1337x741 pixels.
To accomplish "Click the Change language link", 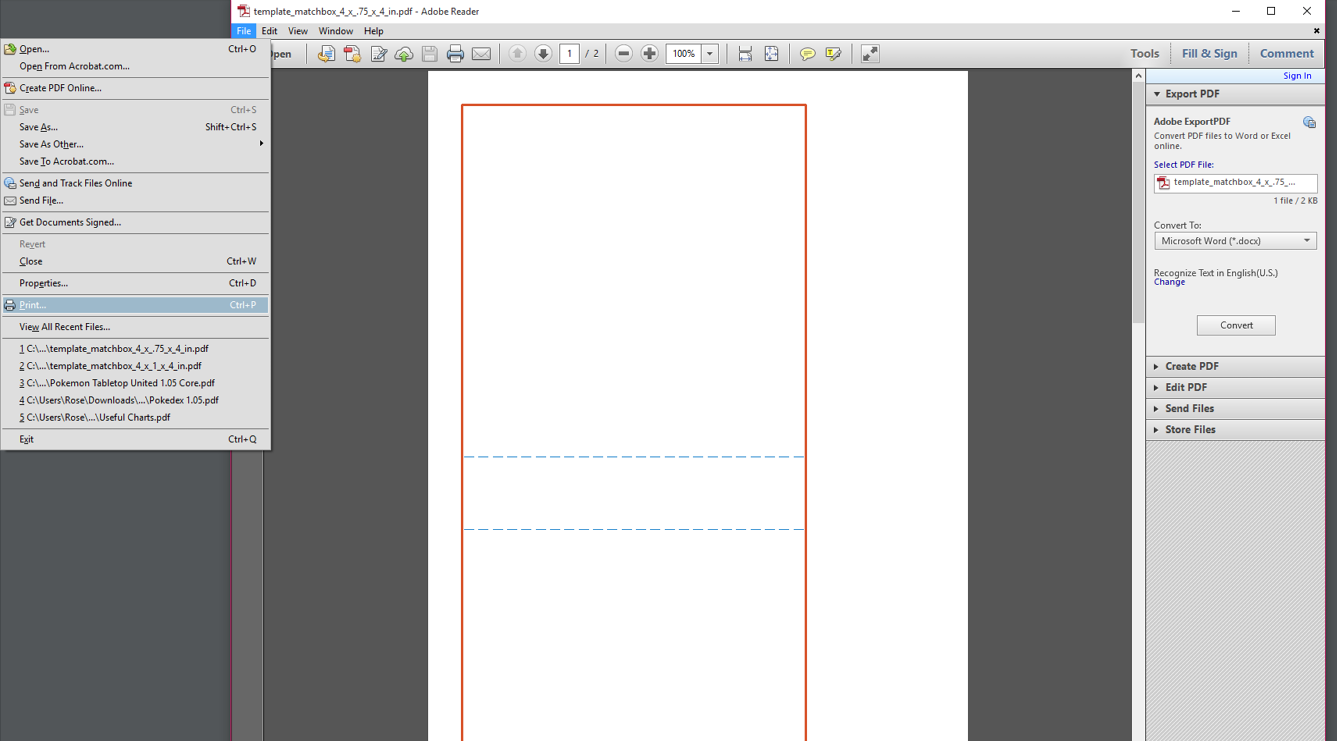I will click(1169, 282).
